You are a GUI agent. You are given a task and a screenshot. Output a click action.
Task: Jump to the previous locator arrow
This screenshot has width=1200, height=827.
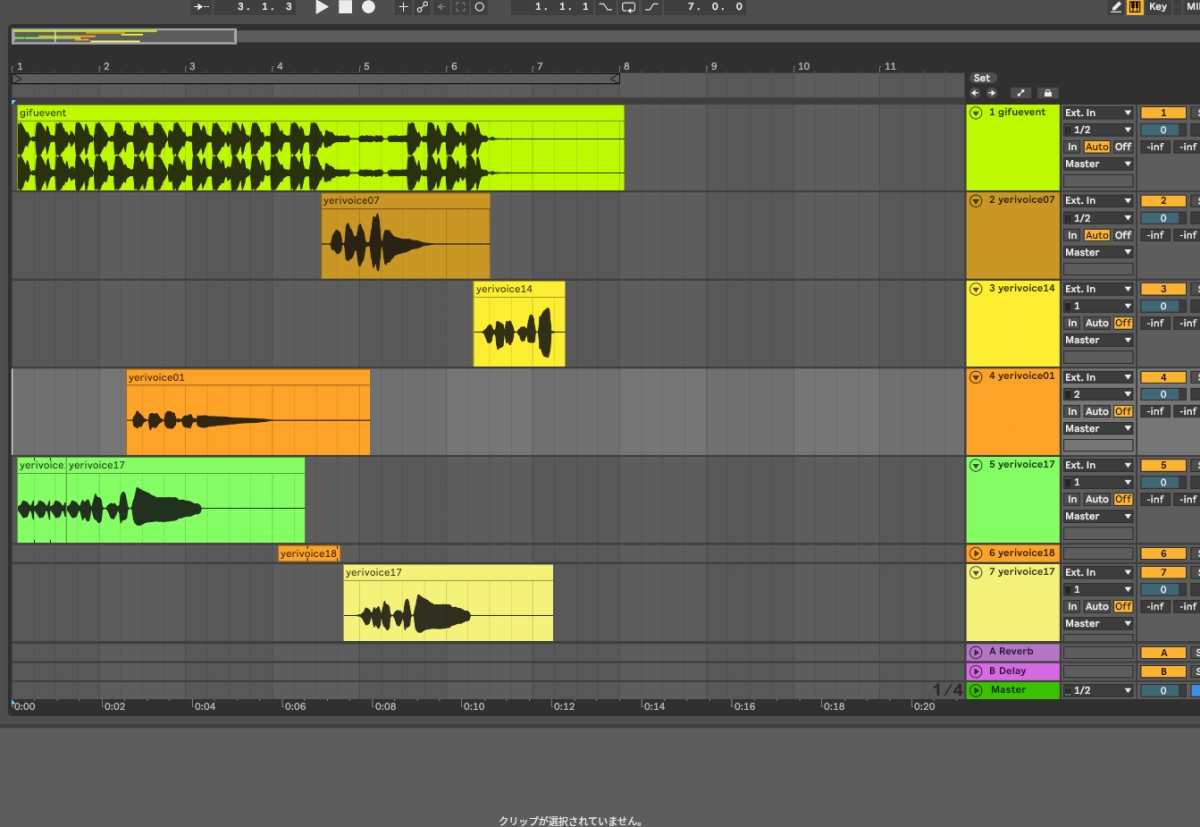point(975,93)
